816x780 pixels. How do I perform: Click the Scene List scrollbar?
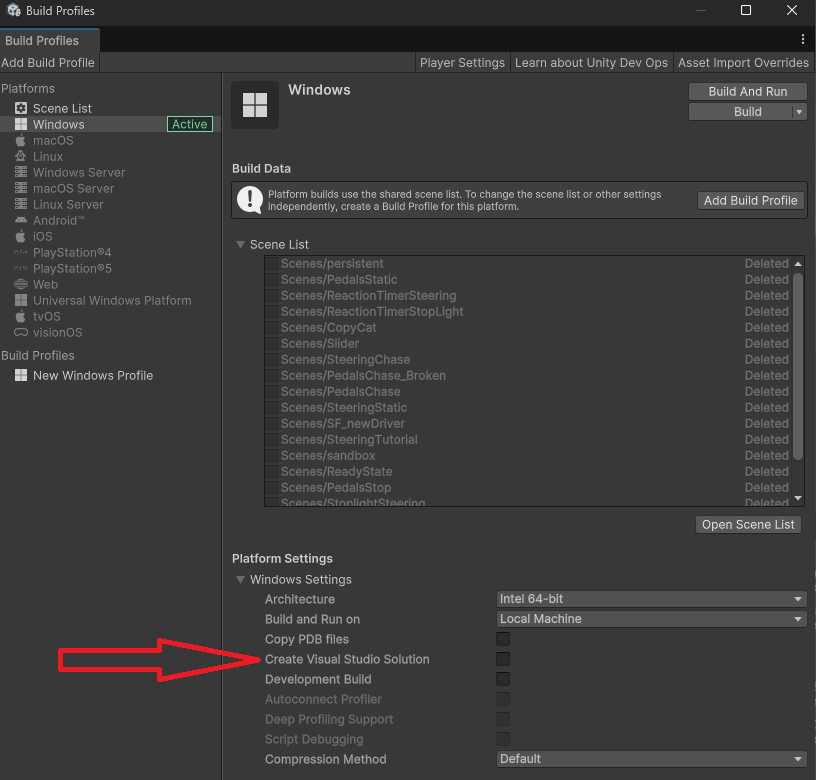798,380
